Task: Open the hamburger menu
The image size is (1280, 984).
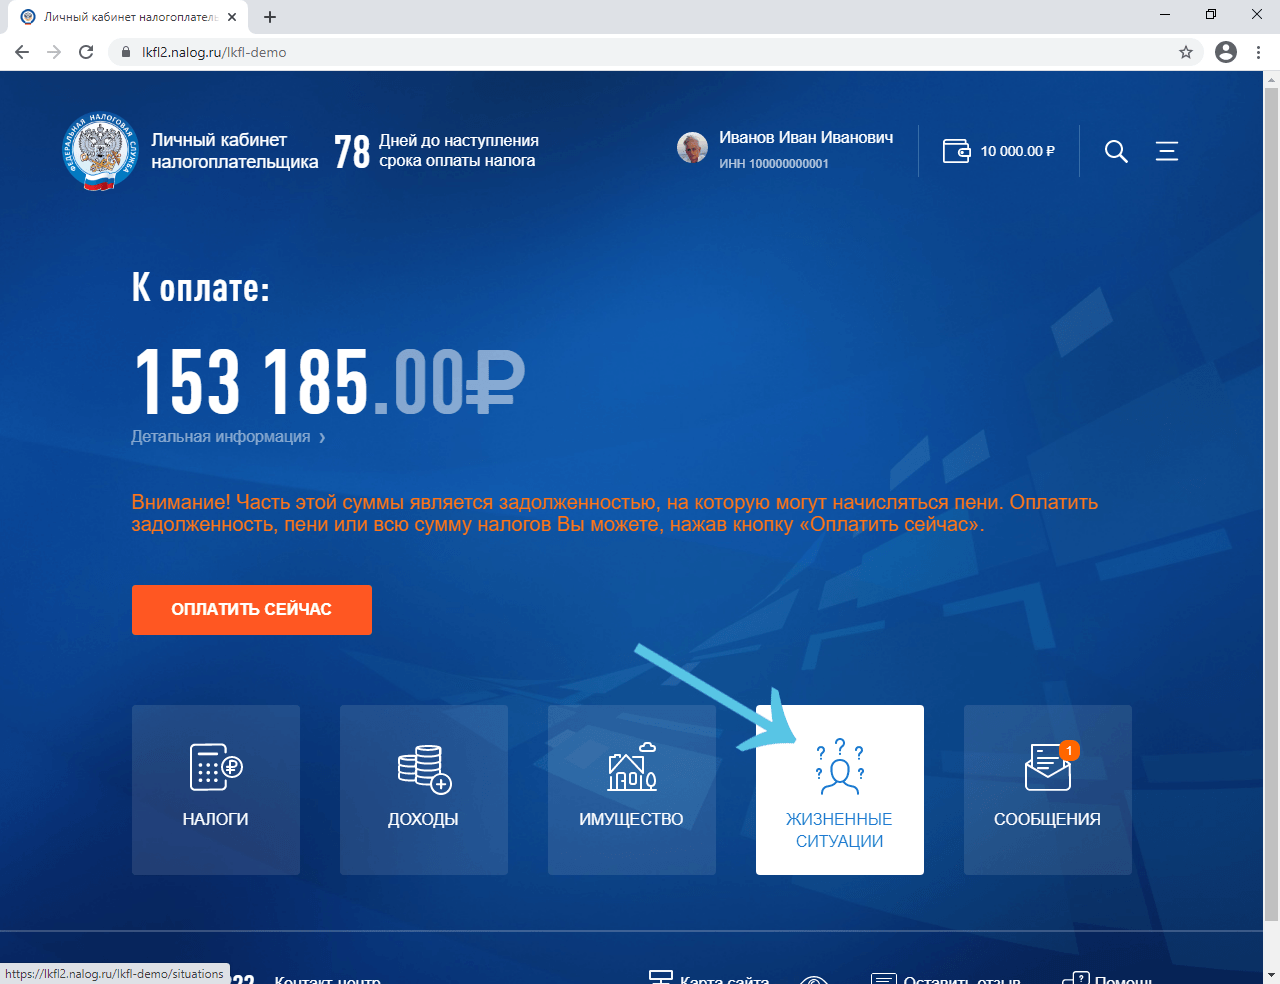Action: [1166, 151]
